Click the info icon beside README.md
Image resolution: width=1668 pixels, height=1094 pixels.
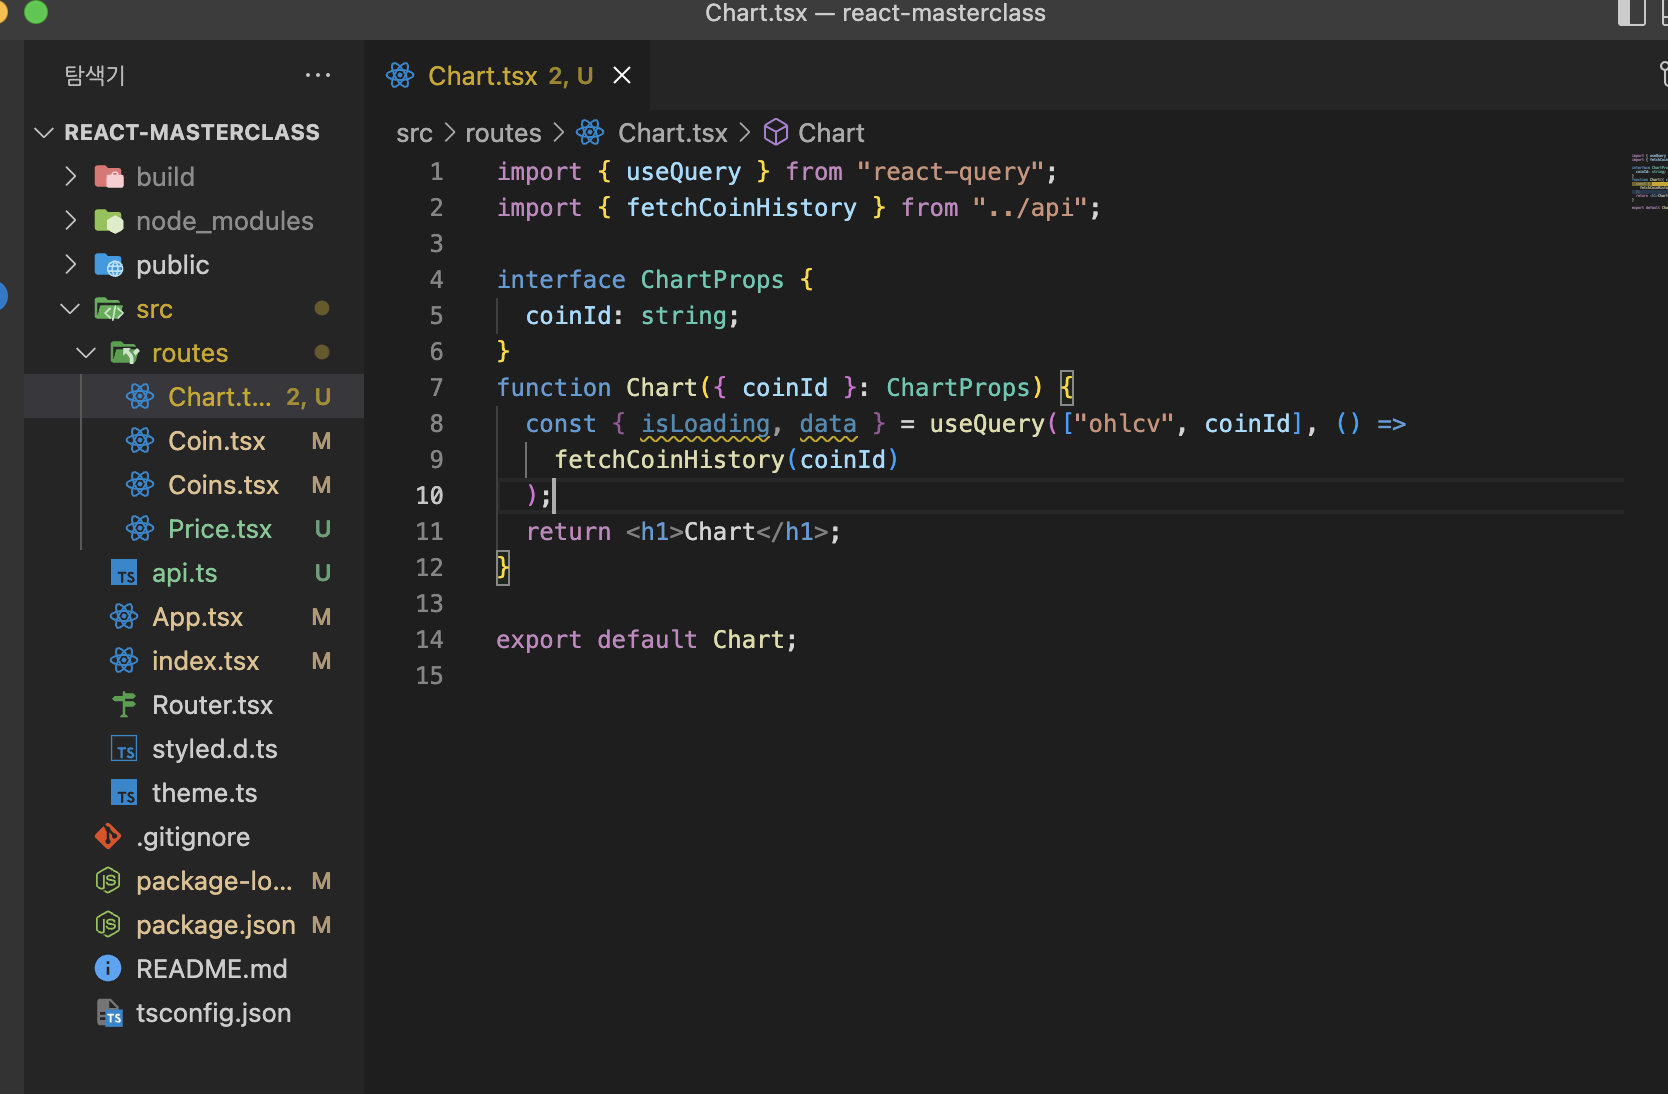(108, 969)
